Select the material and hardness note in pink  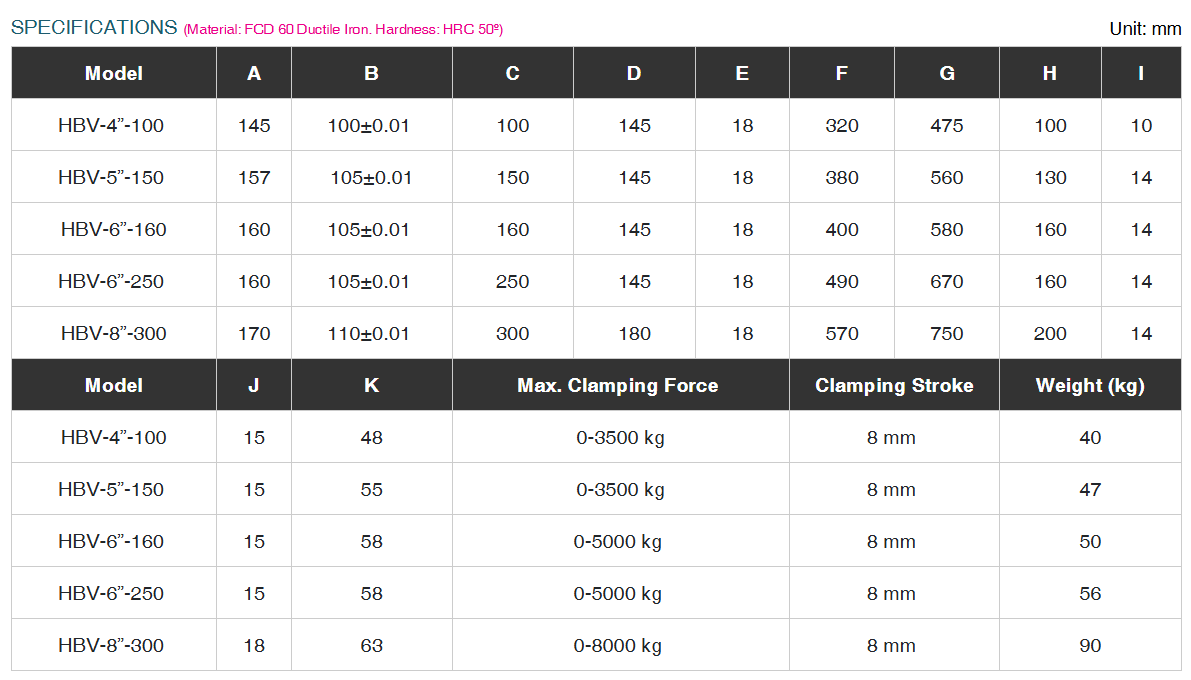(x=343, y=30)
